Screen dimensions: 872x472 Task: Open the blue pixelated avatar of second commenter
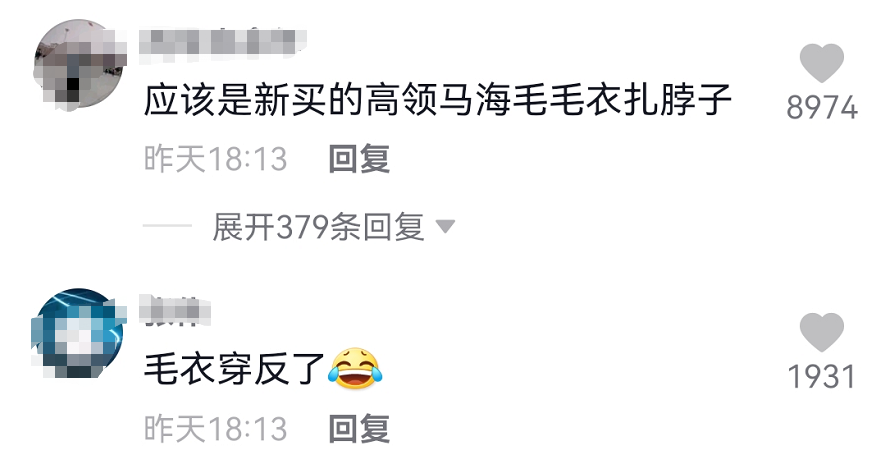click(x=77, y=333)
